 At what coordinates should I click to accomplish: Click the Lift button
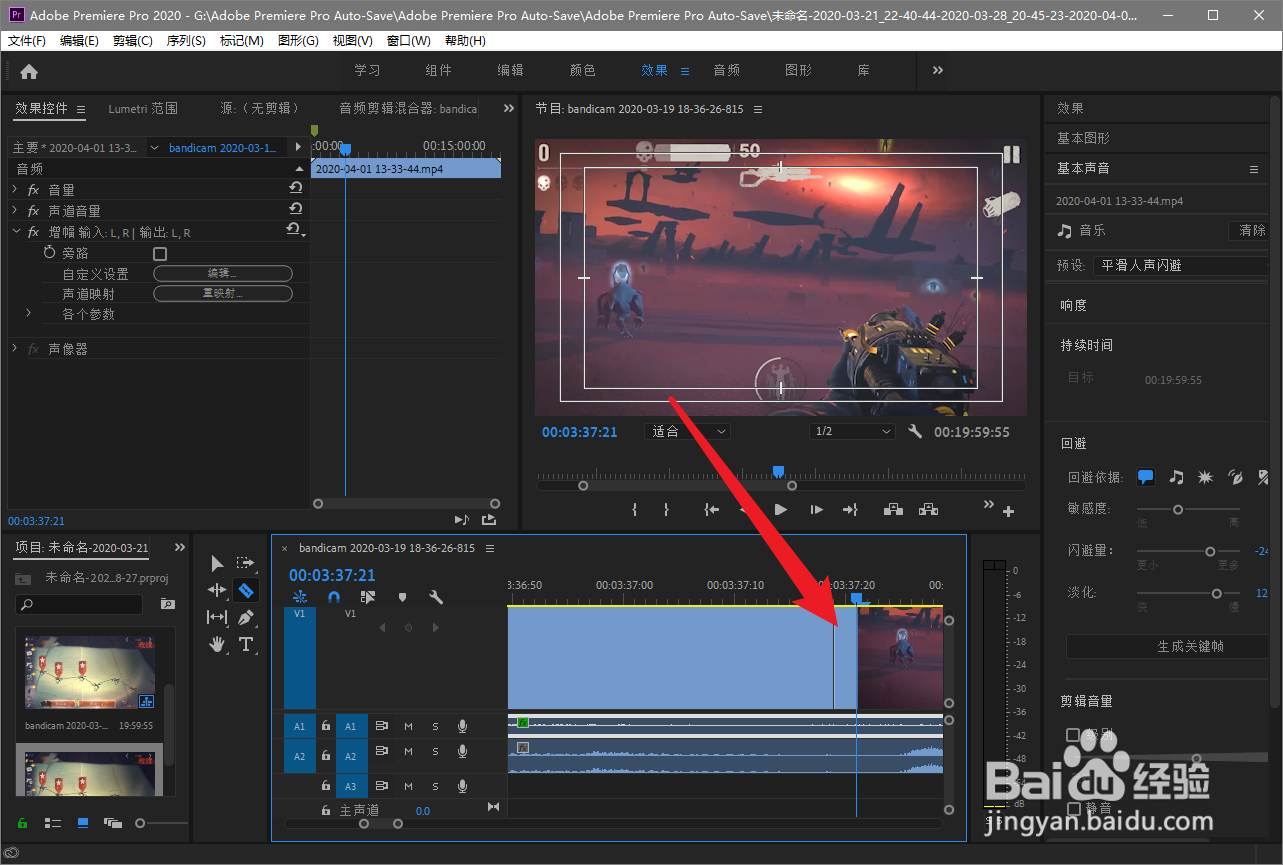[894, 510]
